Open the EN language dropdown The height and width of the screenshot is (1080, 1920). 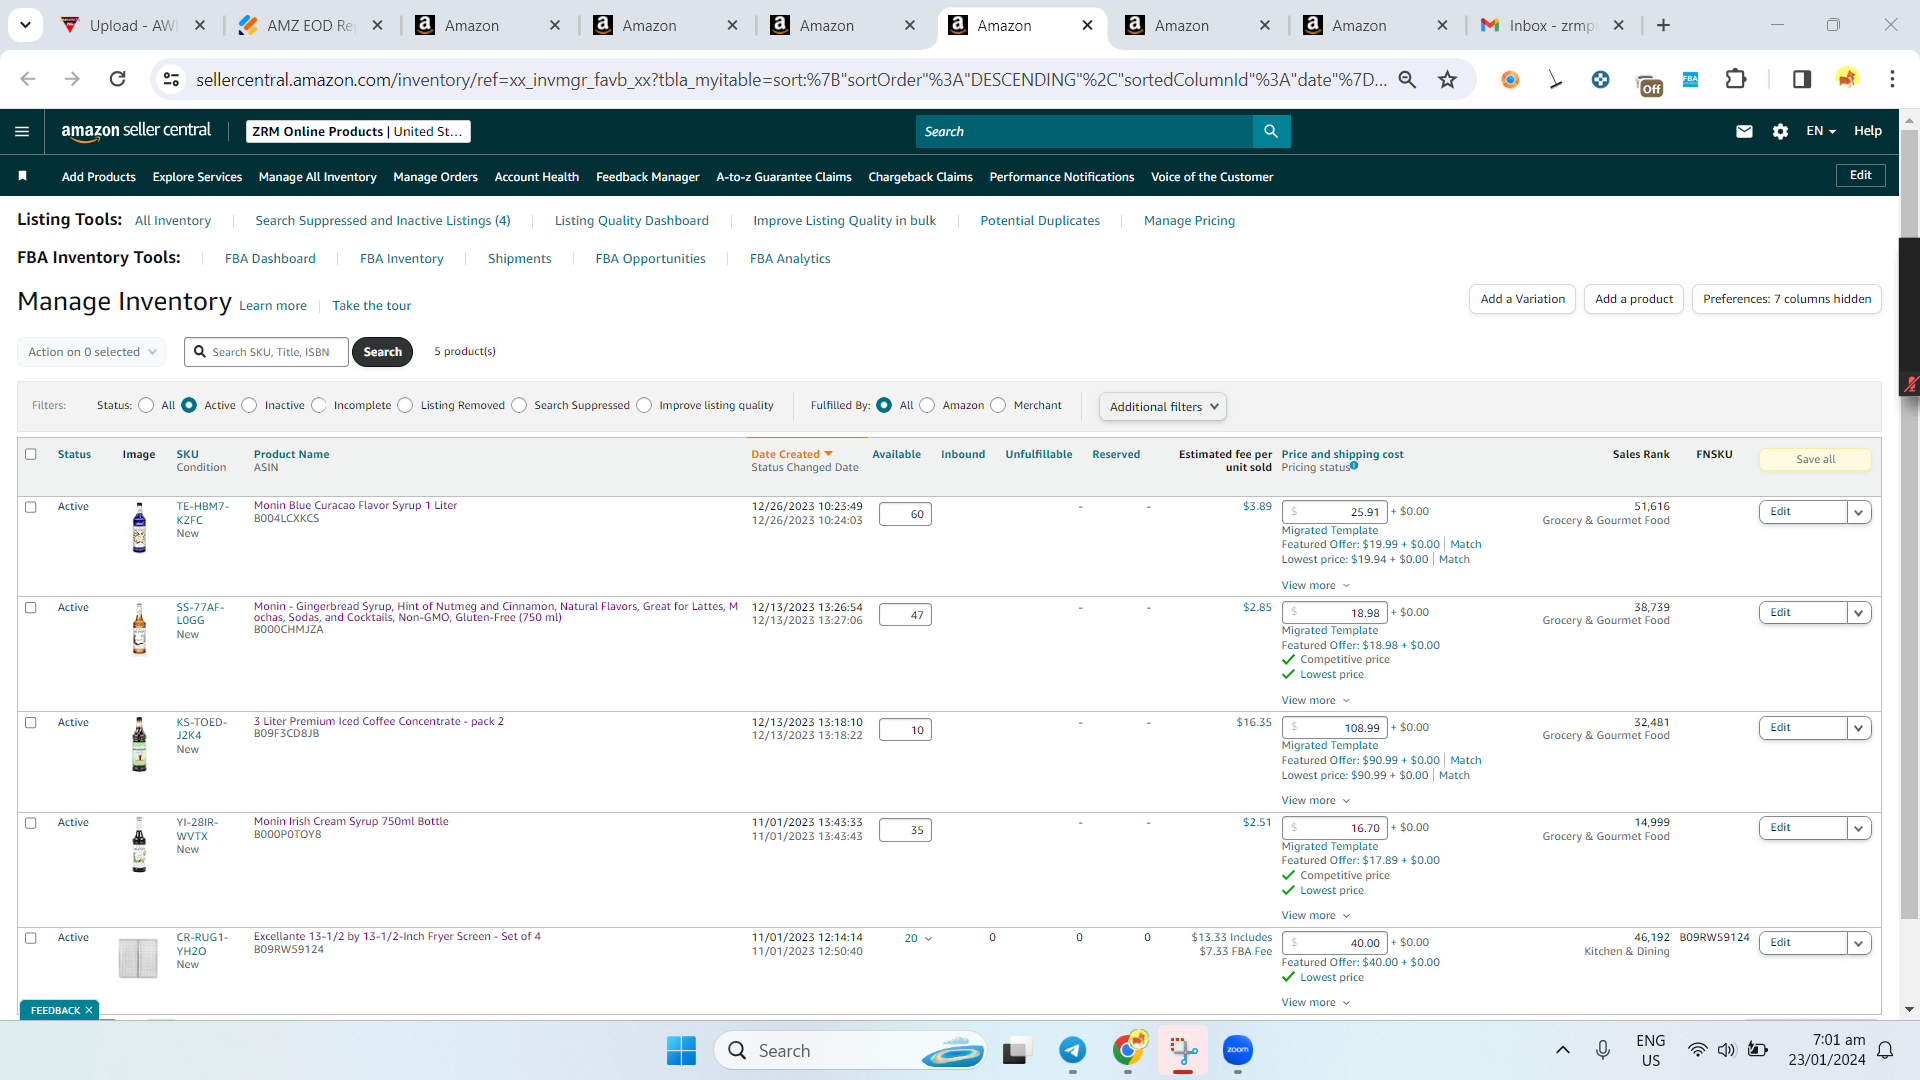1821,131
